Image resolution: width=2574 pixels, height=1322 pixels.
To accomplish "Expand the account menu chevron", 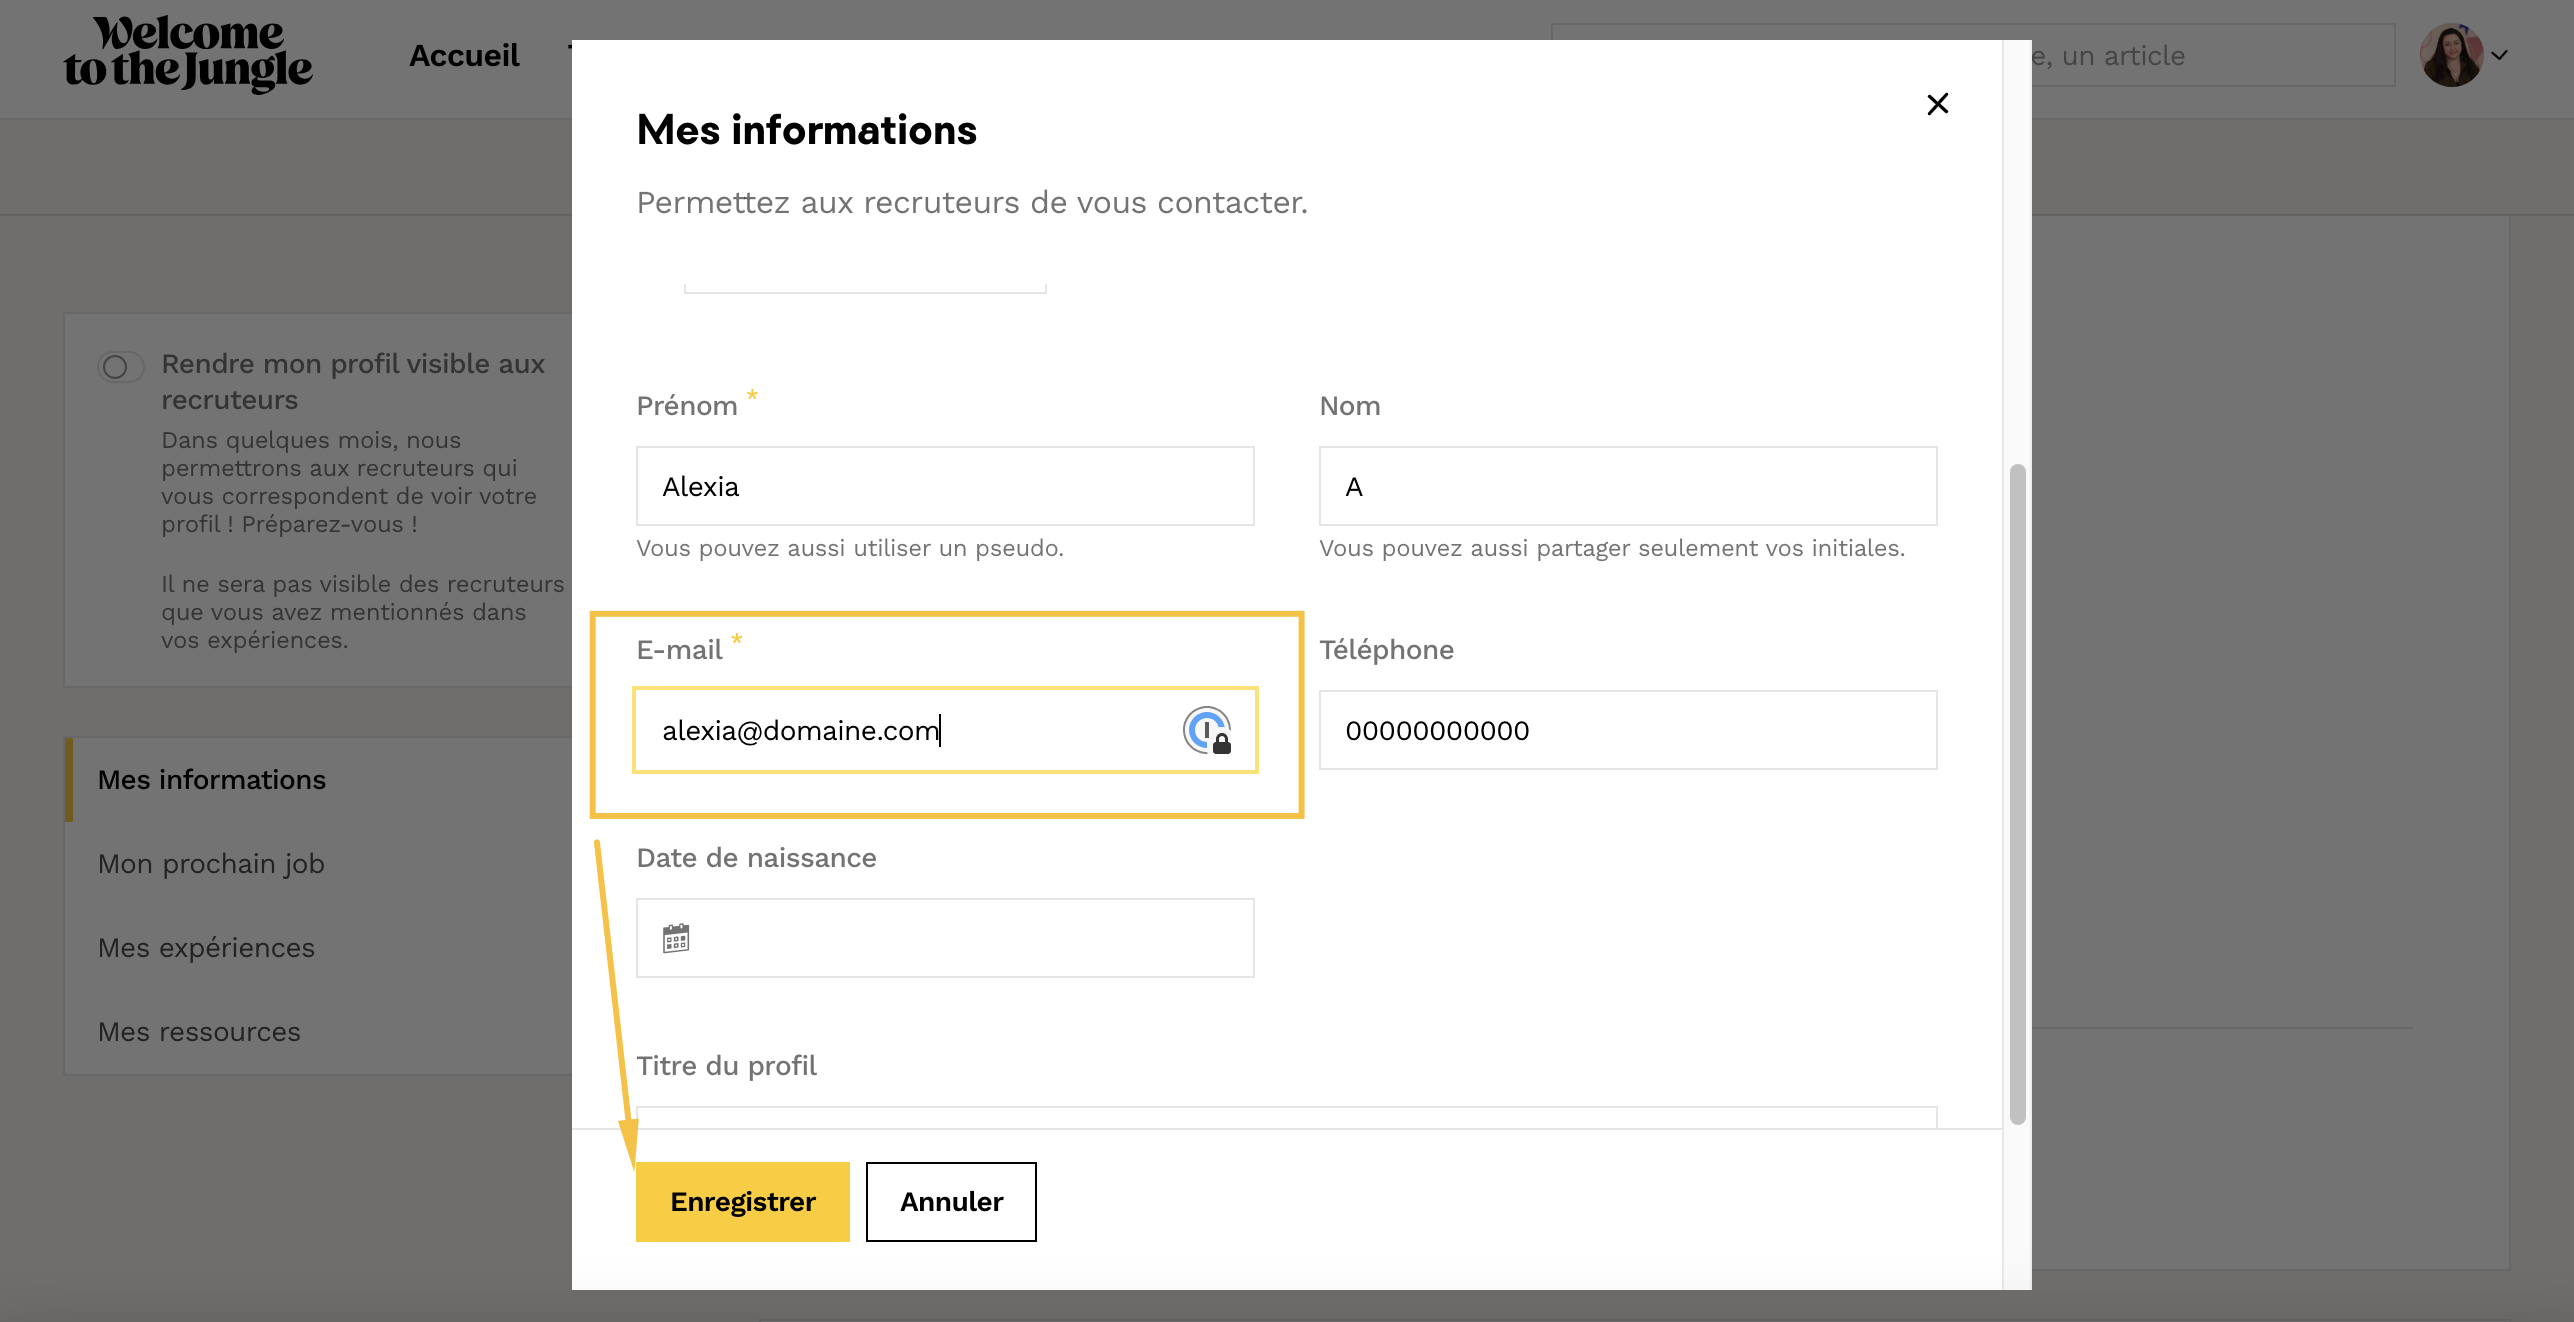I will (x=2501, y=55).
